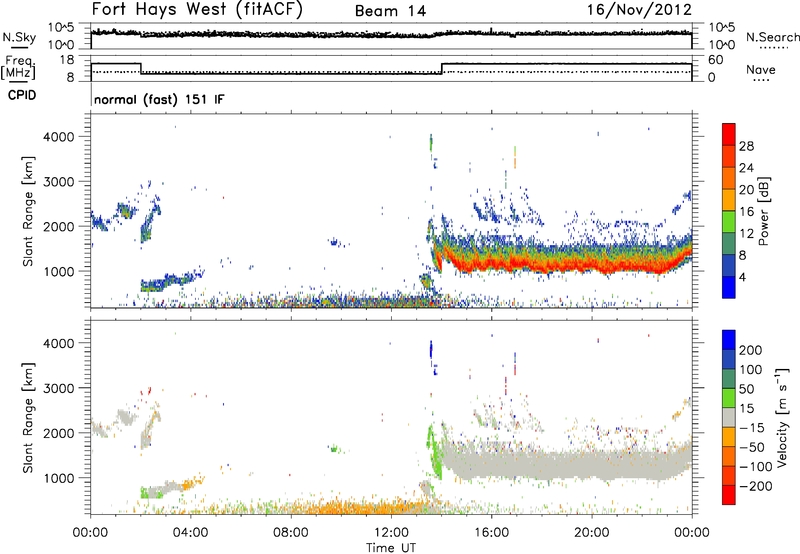Pick the dark blue bottom Power colorbar segment
Image resolution: width=800 pixels, height=554 pixels.
point(729,287)
